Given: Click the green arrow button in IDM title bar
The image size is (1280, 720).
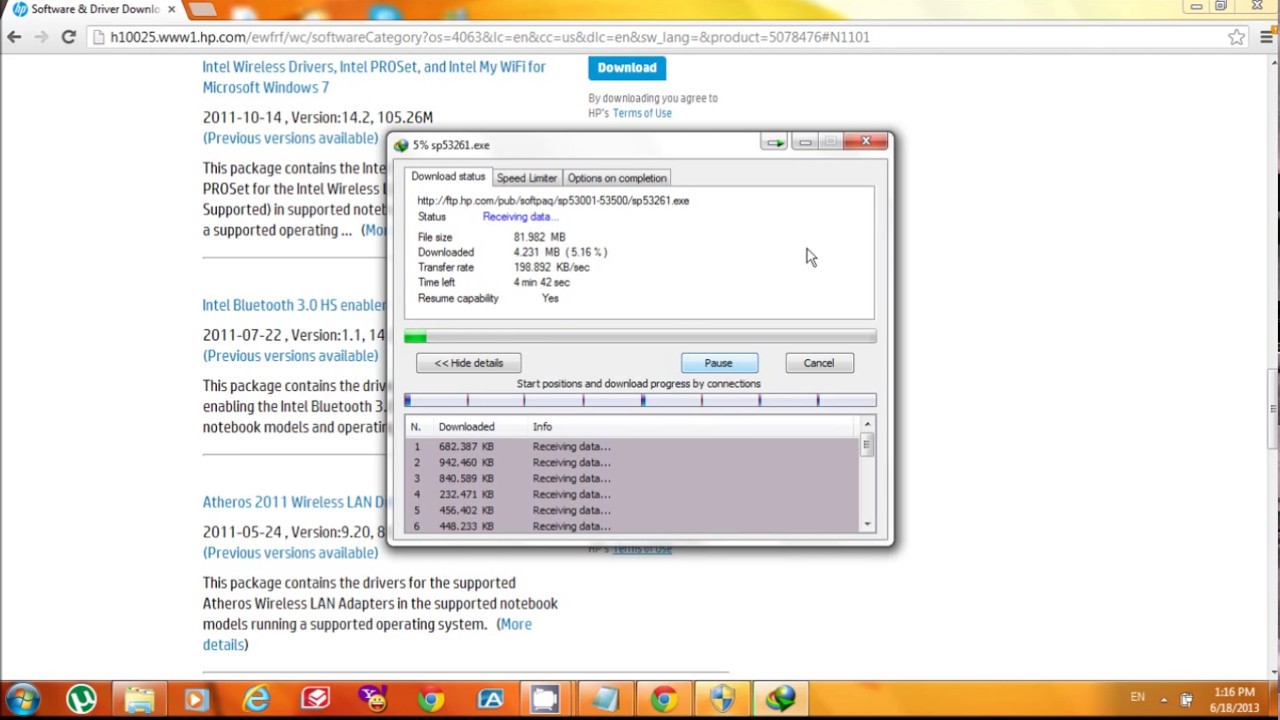Looking at the screenshot, I should [x=774, y=143].
